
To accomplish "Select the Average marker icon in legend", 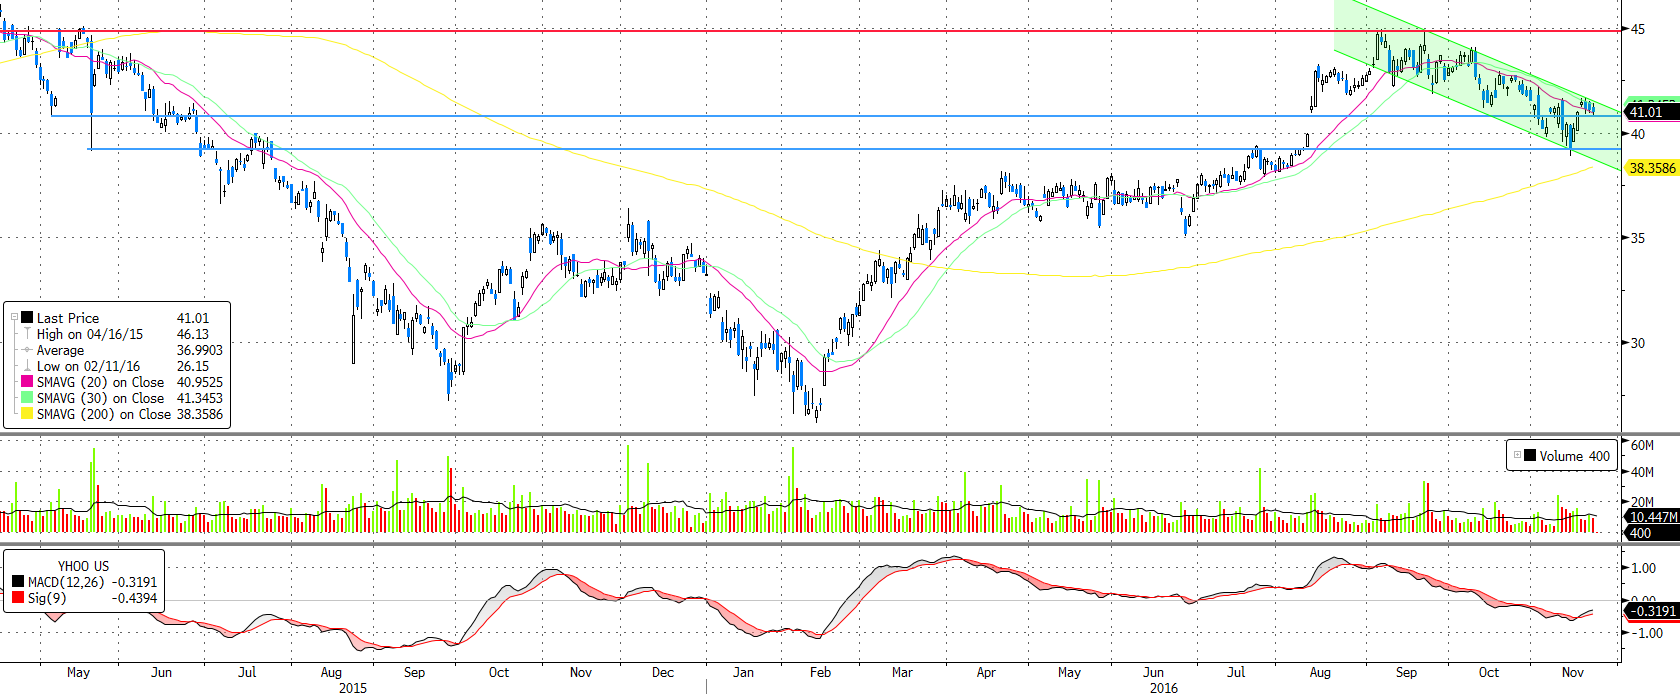I will coord(27,350).
